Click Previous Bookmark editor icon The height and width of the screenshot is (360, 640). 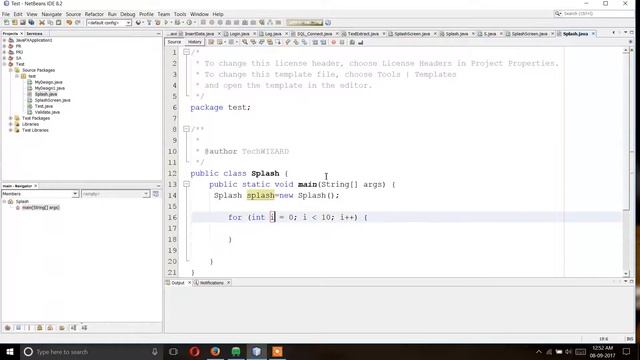click(x=287, y=42)
